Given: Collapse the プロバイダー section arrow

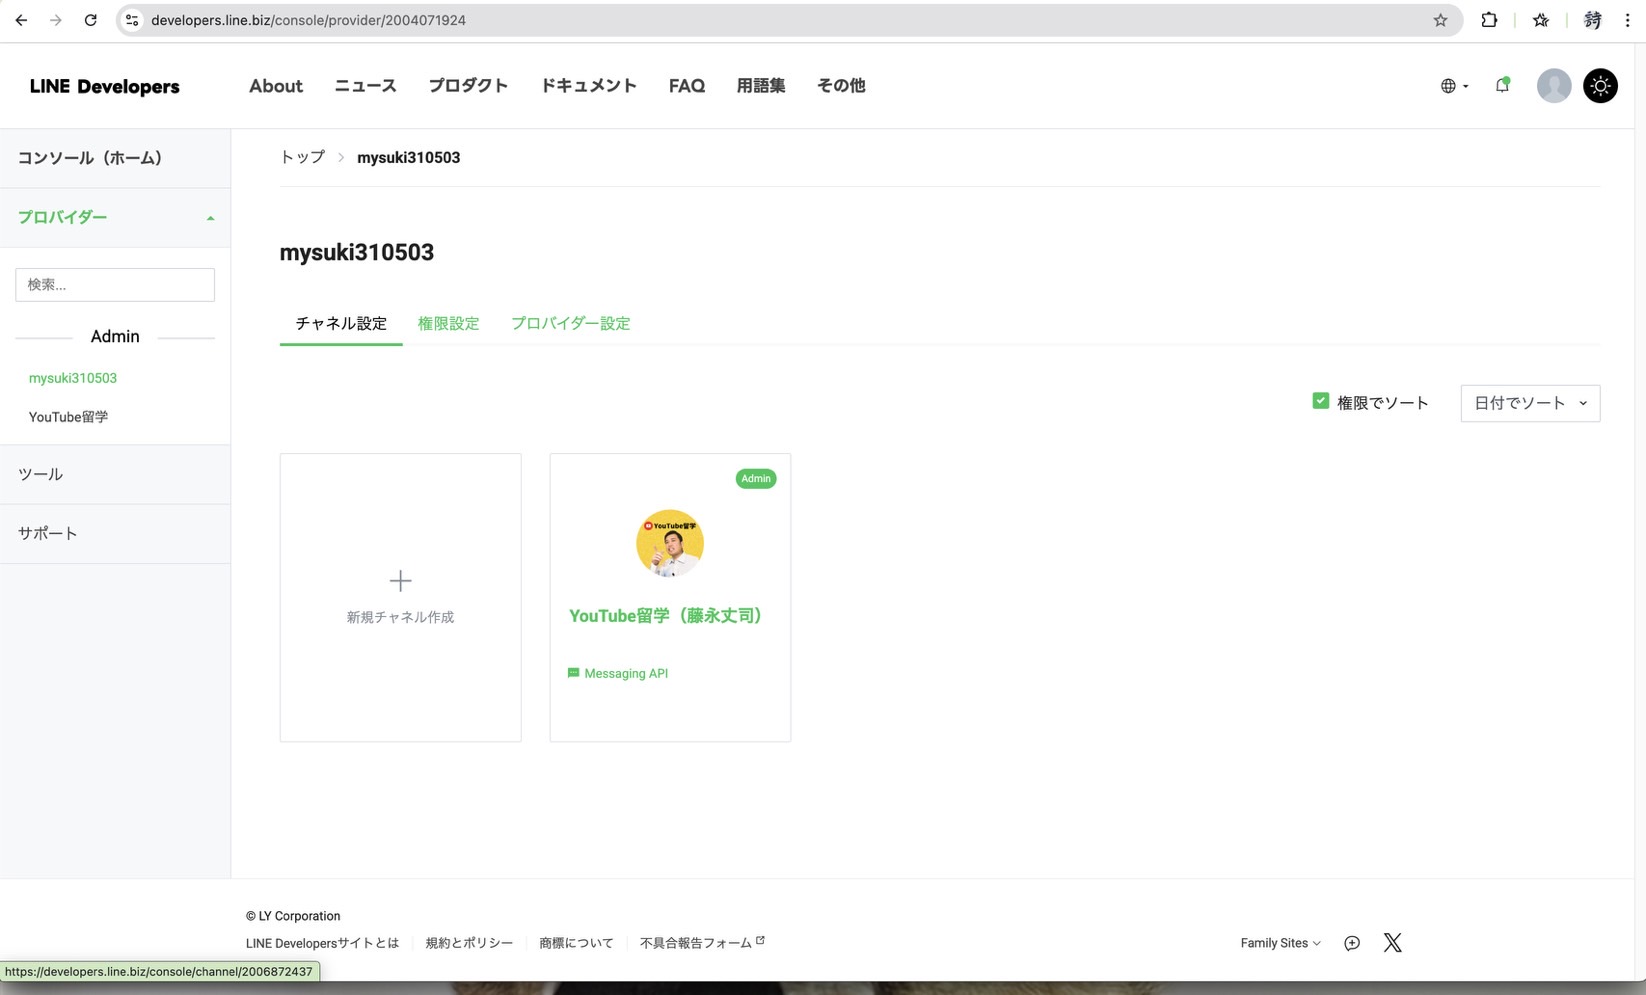Looking at the screenshot, I should (x=210, y=218).
